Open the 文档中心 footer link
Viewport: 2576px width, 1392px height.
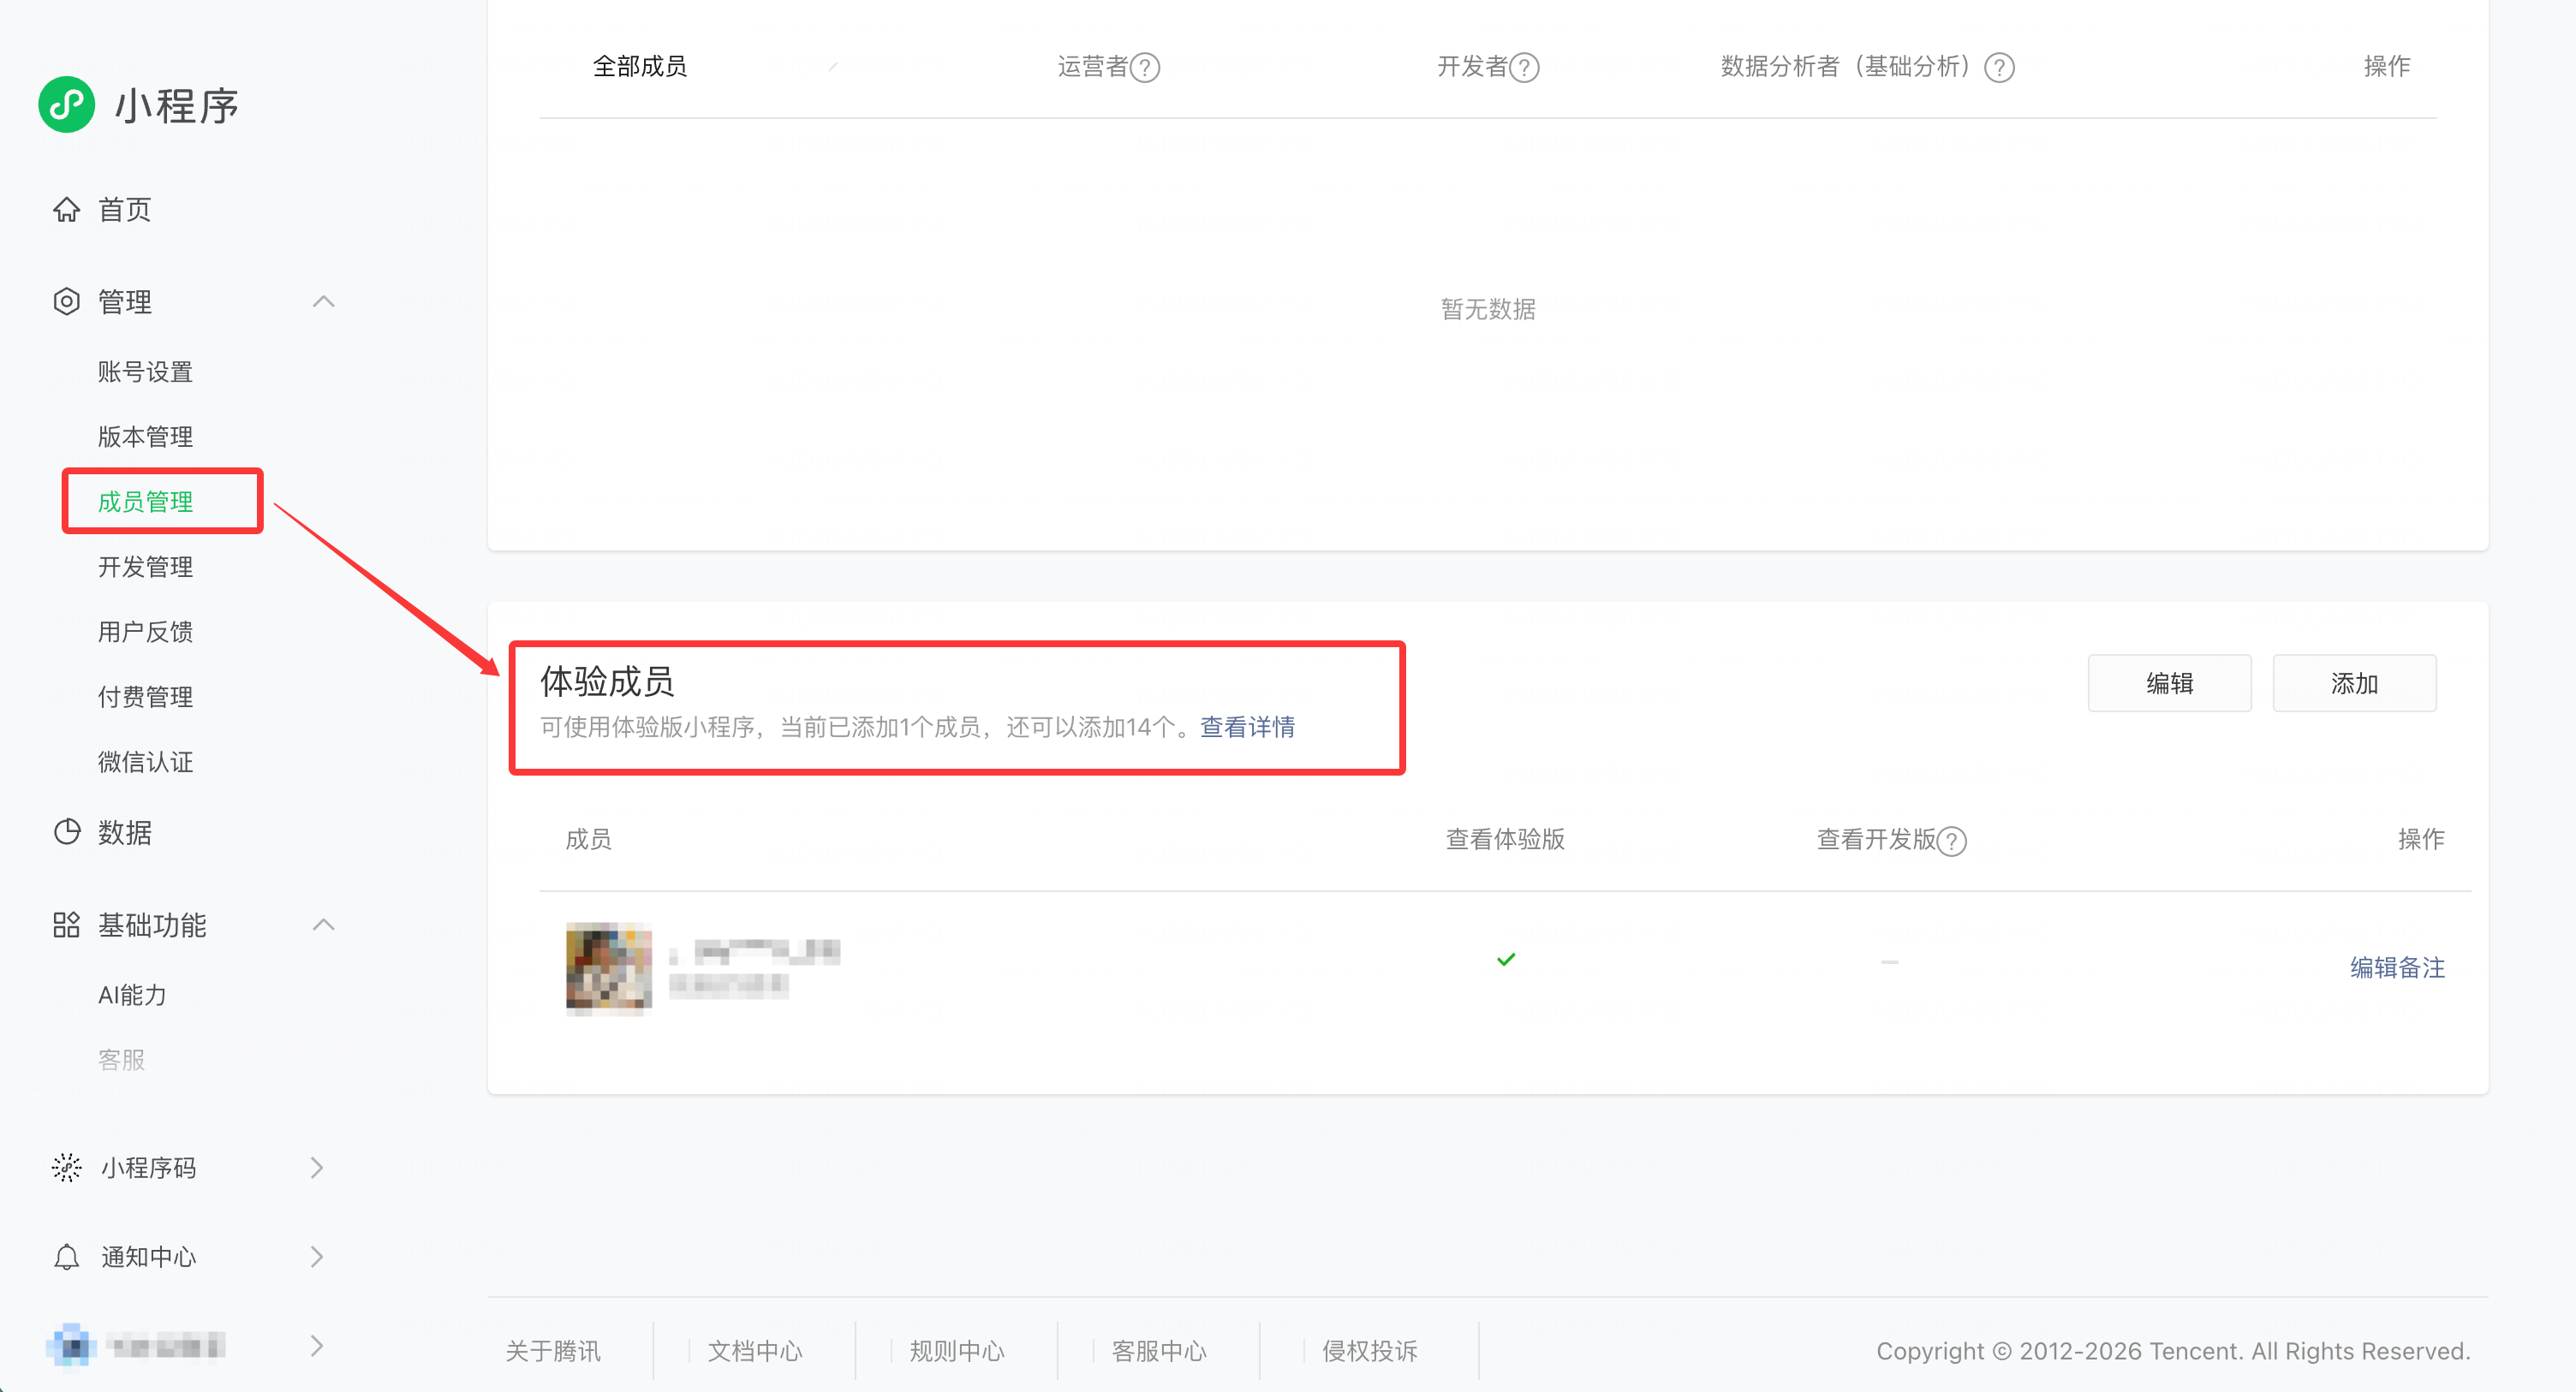(x=755, y=1351)
